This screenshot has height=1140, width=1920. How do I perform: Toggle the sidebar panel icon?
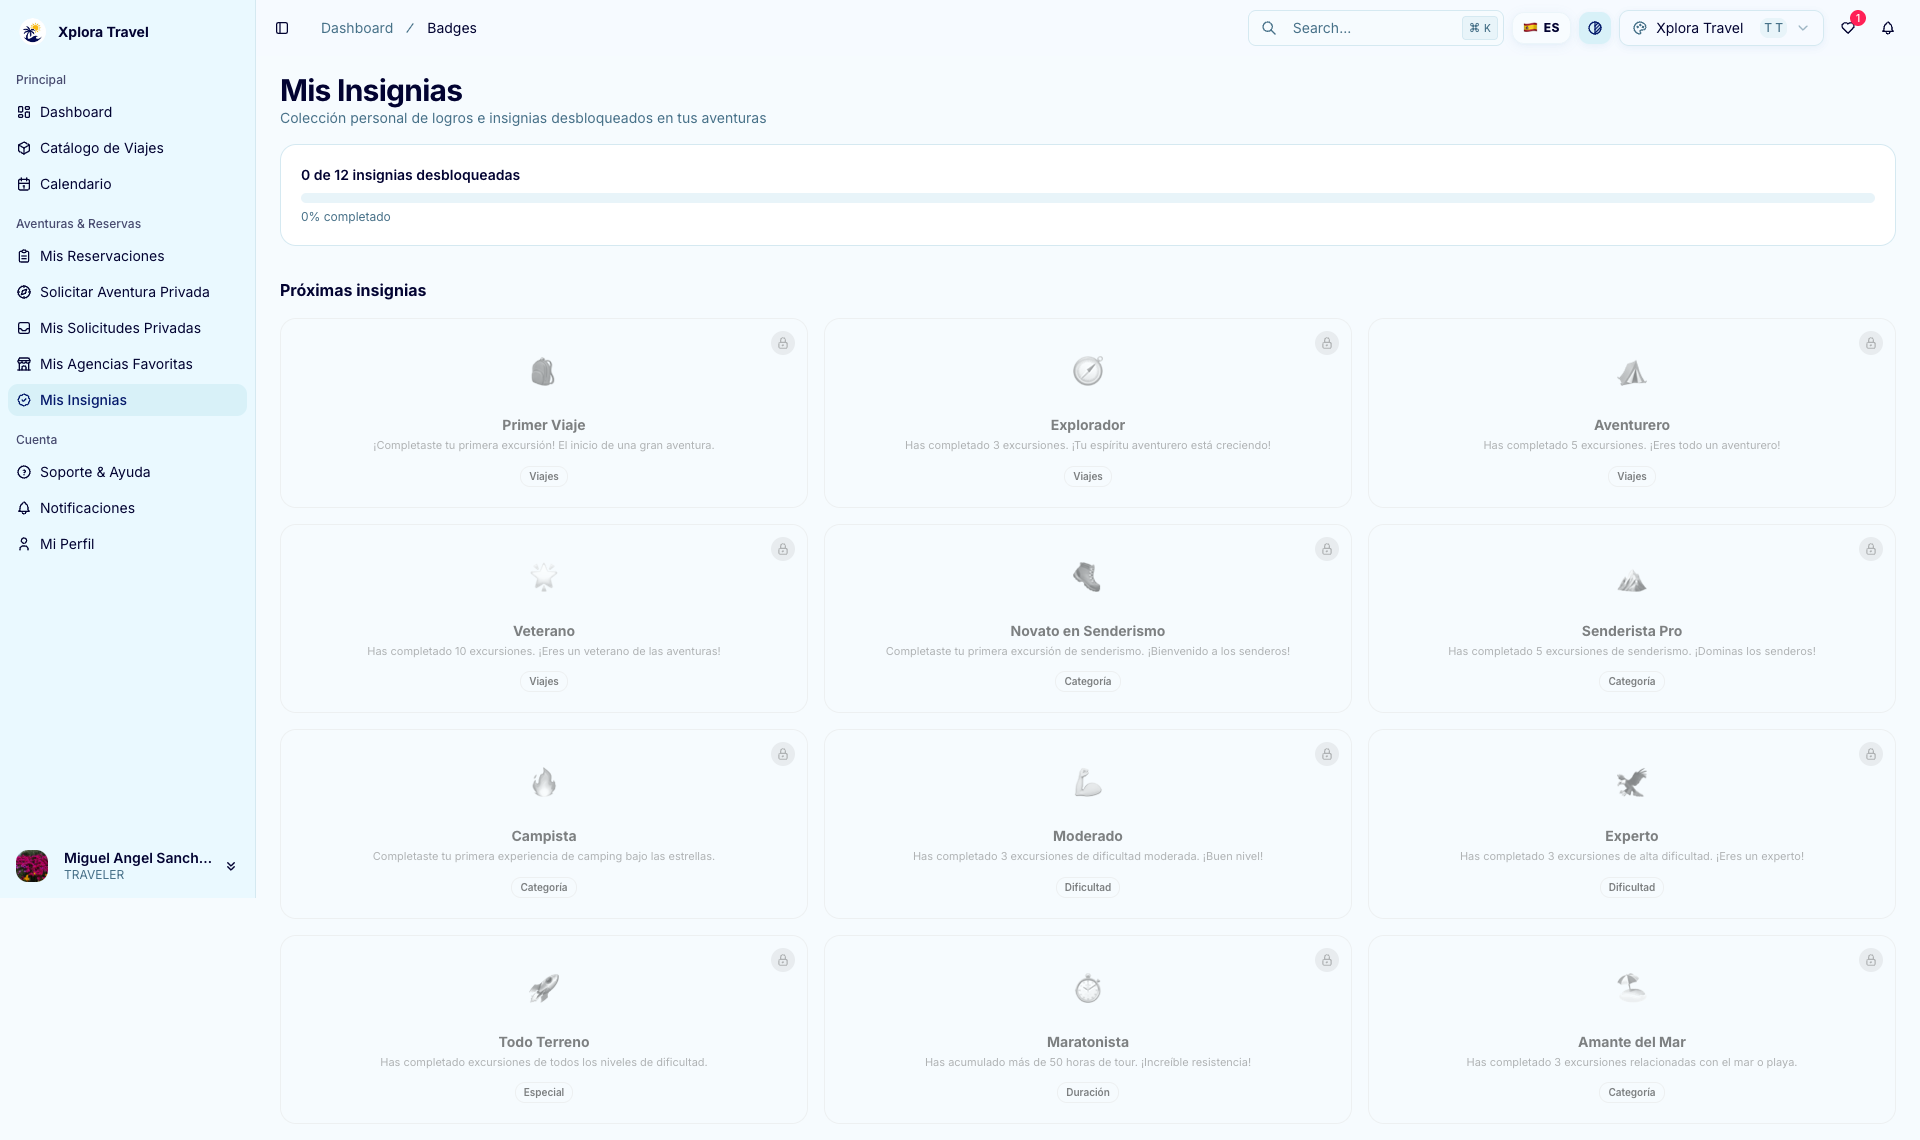[282, 28]
